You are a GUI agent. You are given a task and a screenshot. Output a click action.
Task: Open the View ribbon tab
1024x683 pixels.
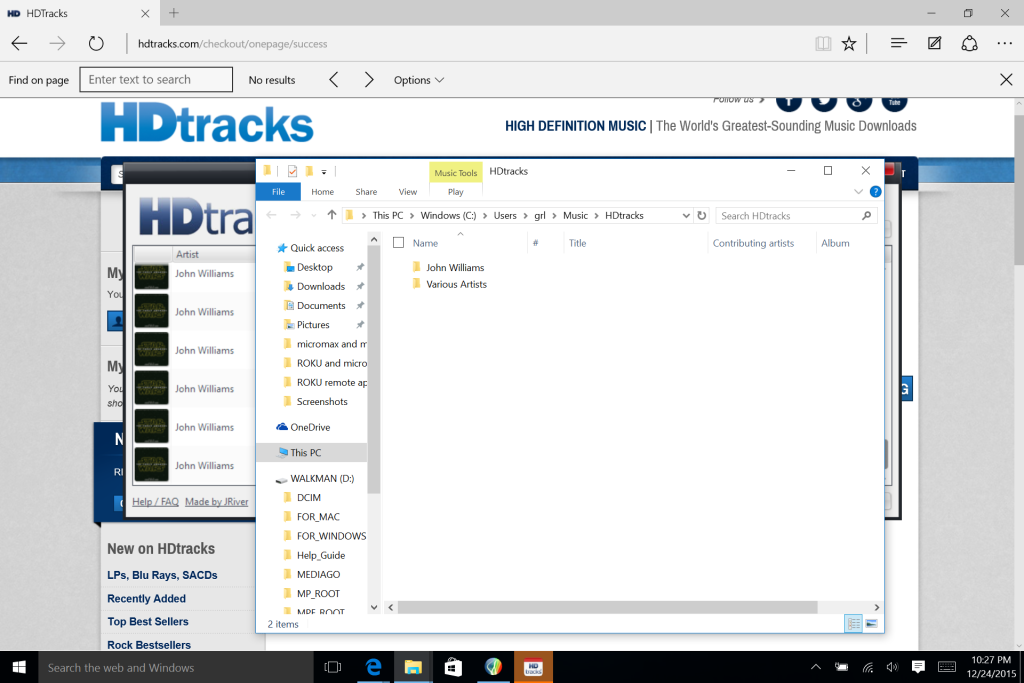pos(408,191)
